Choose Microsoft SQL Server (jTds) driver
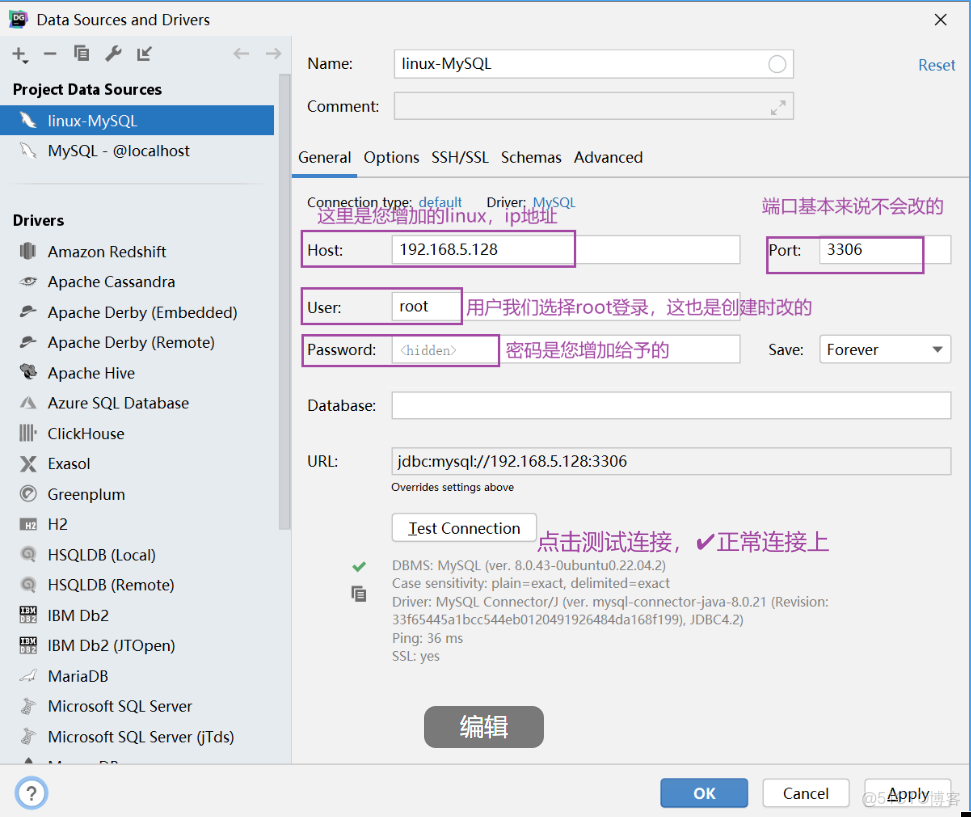971x817 pixels. tap(141, 736)
